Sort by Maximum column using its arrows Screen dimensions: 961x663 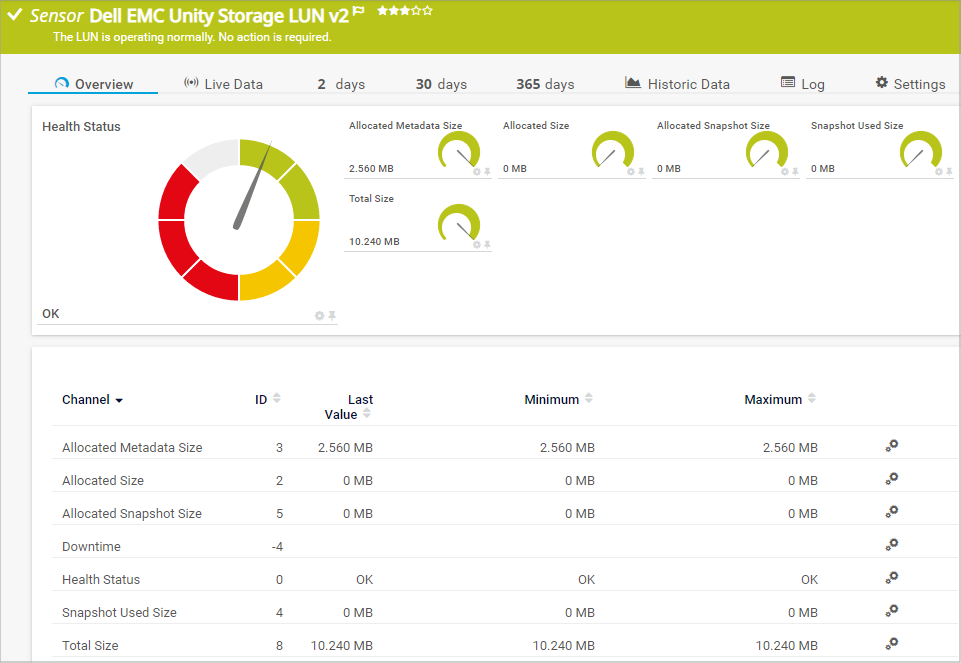(812, 399)
